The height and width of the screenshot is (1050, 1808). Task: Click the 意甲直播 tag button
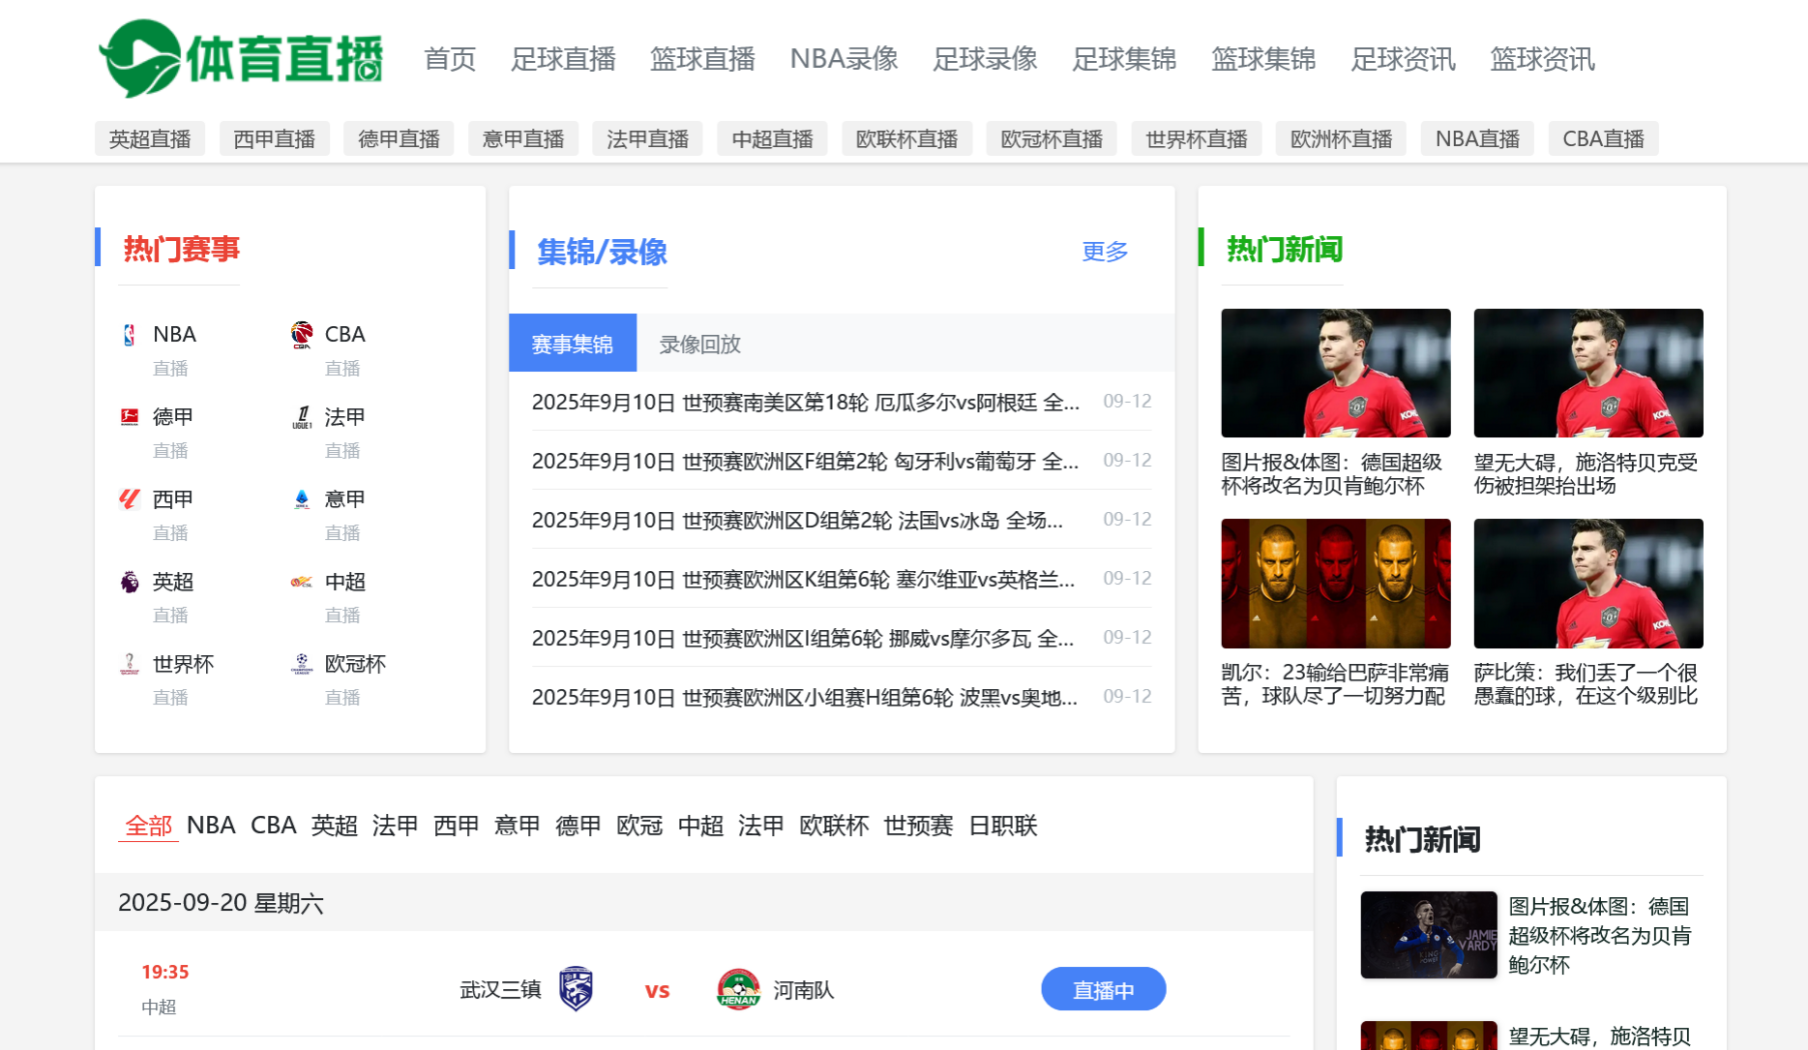point(523,139)
